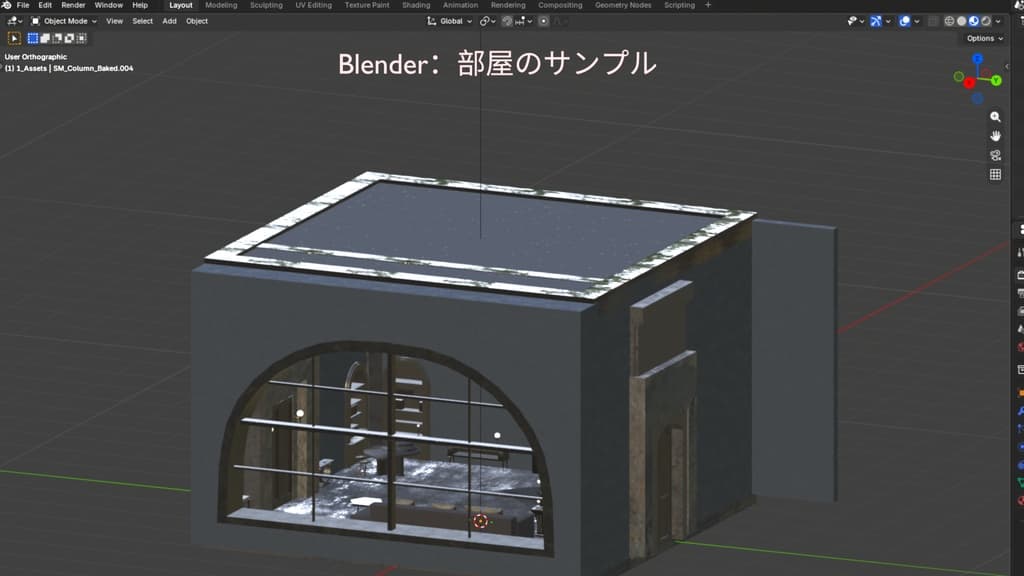Open the viewport Select menu
This screenshot has height=576, width=1024.
coord(142,21)
